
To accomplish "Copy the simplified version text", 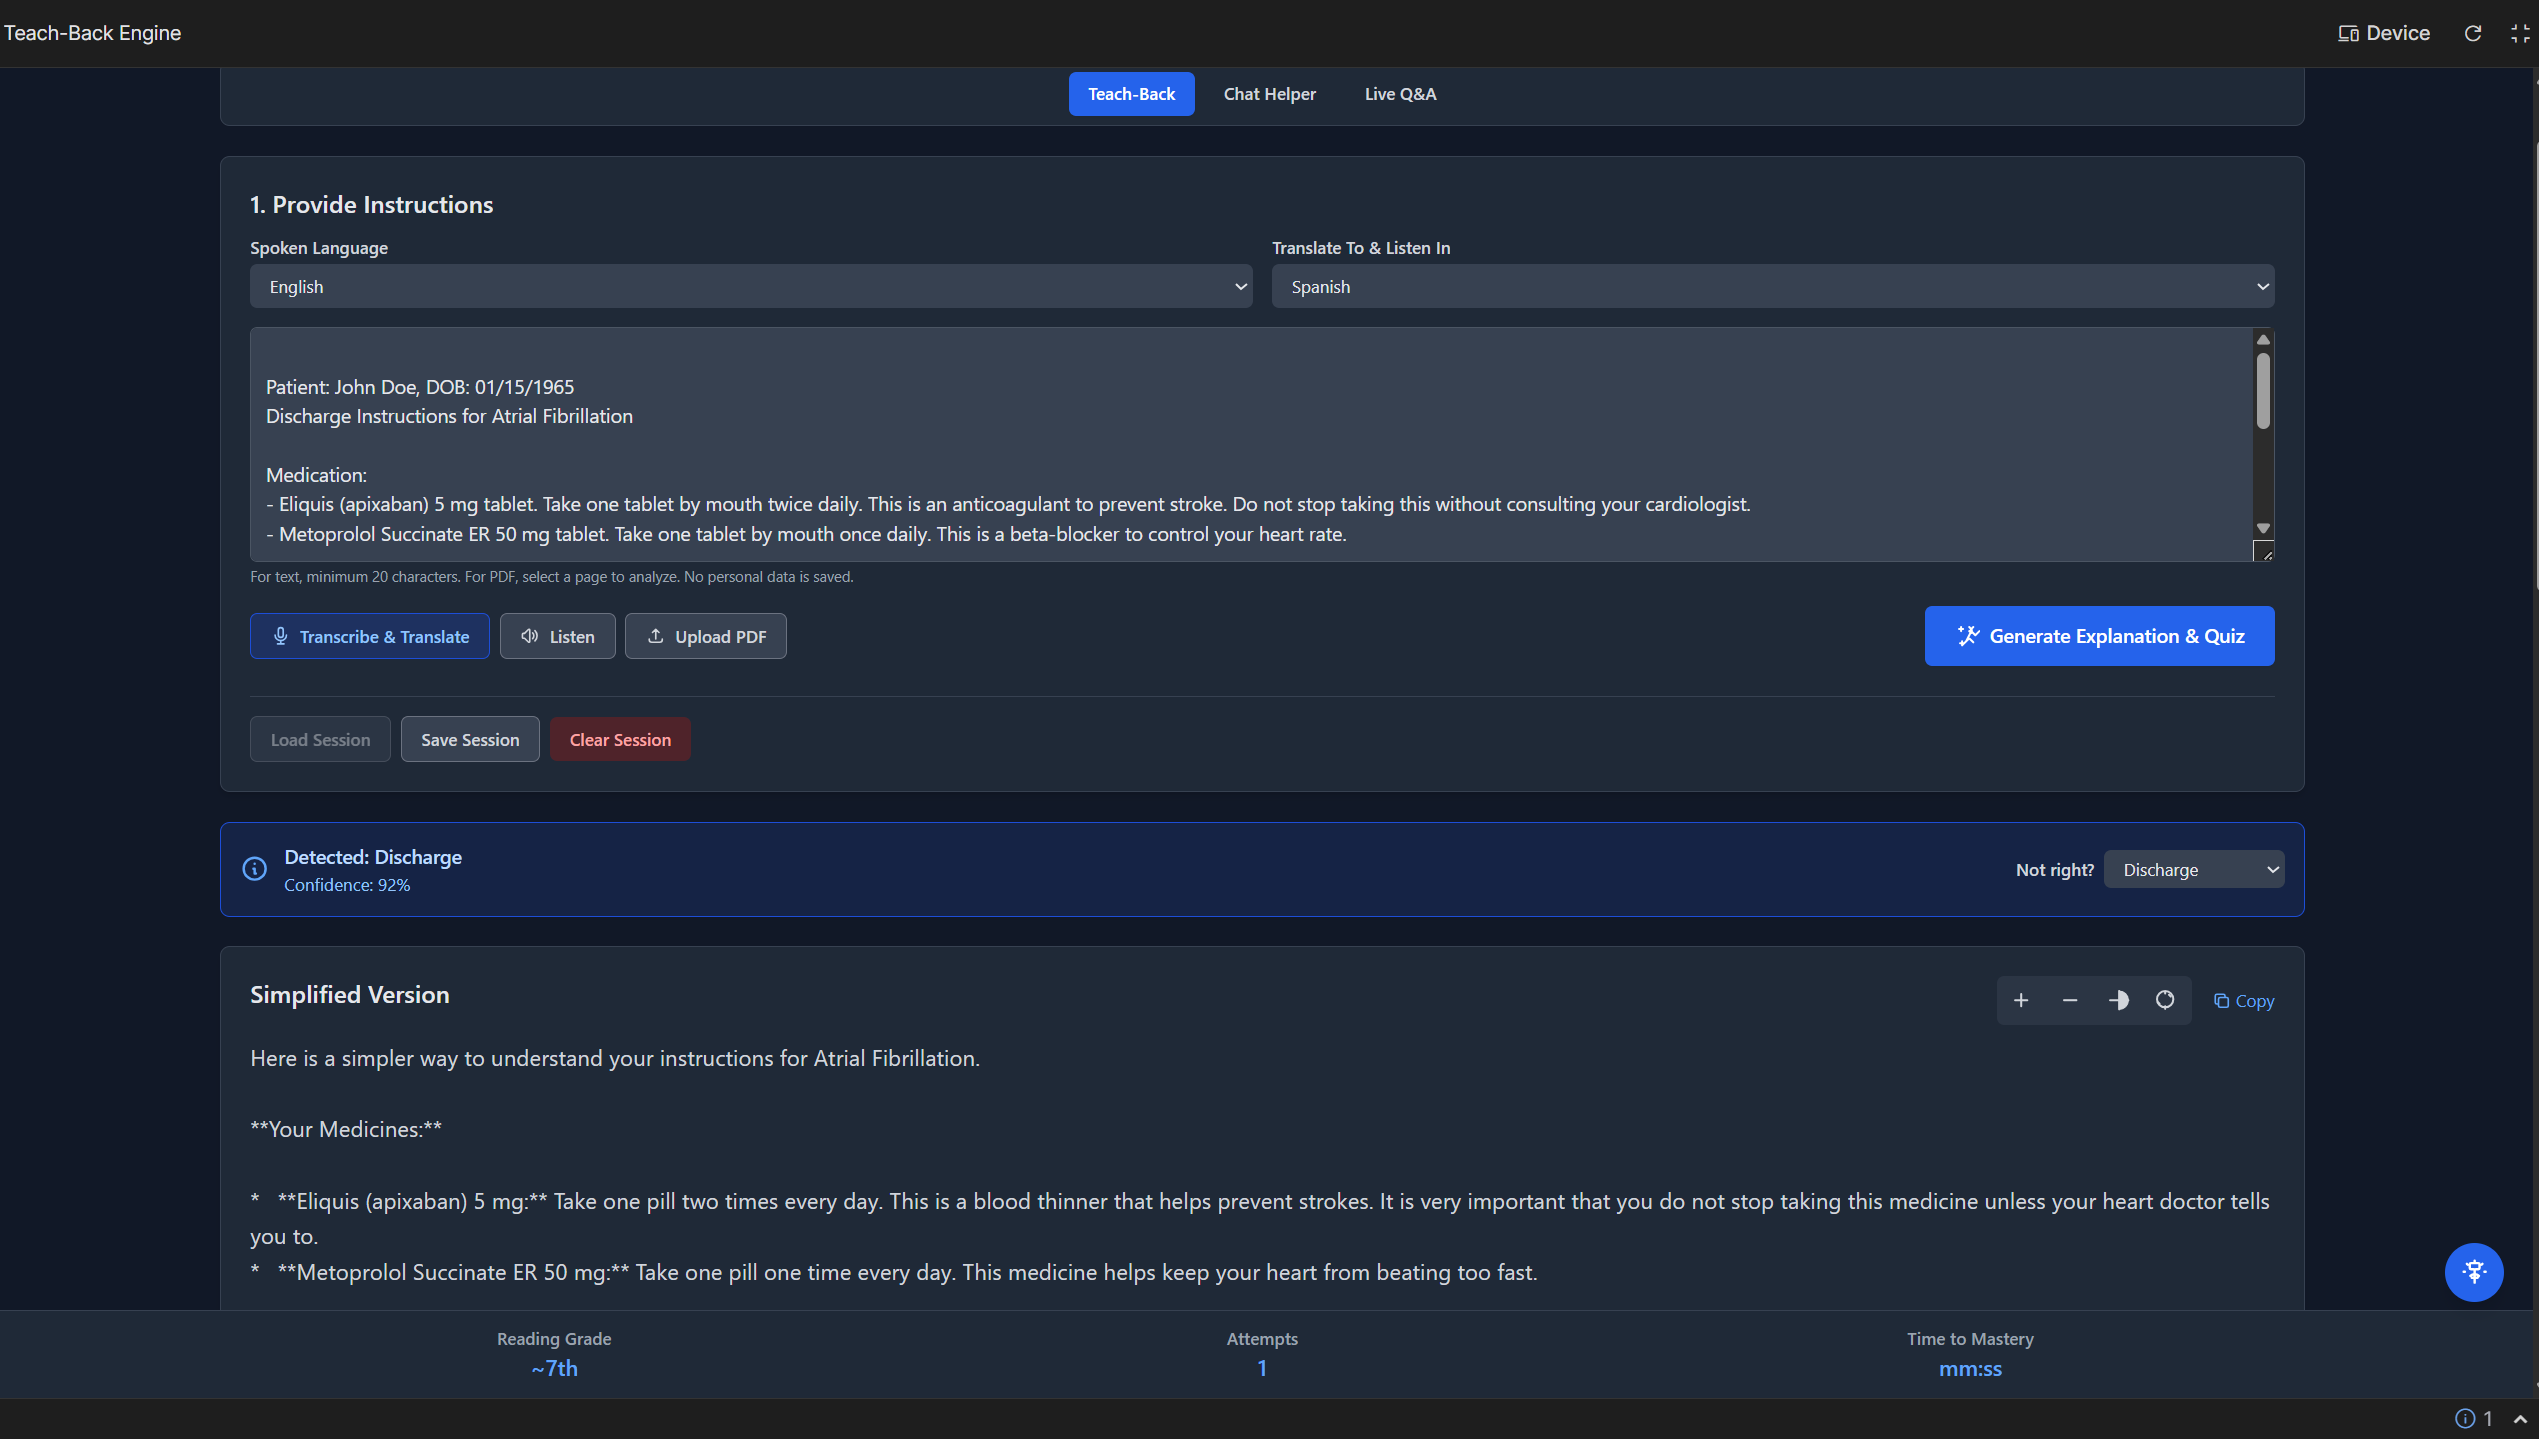I will (x=2244, y=1001).
